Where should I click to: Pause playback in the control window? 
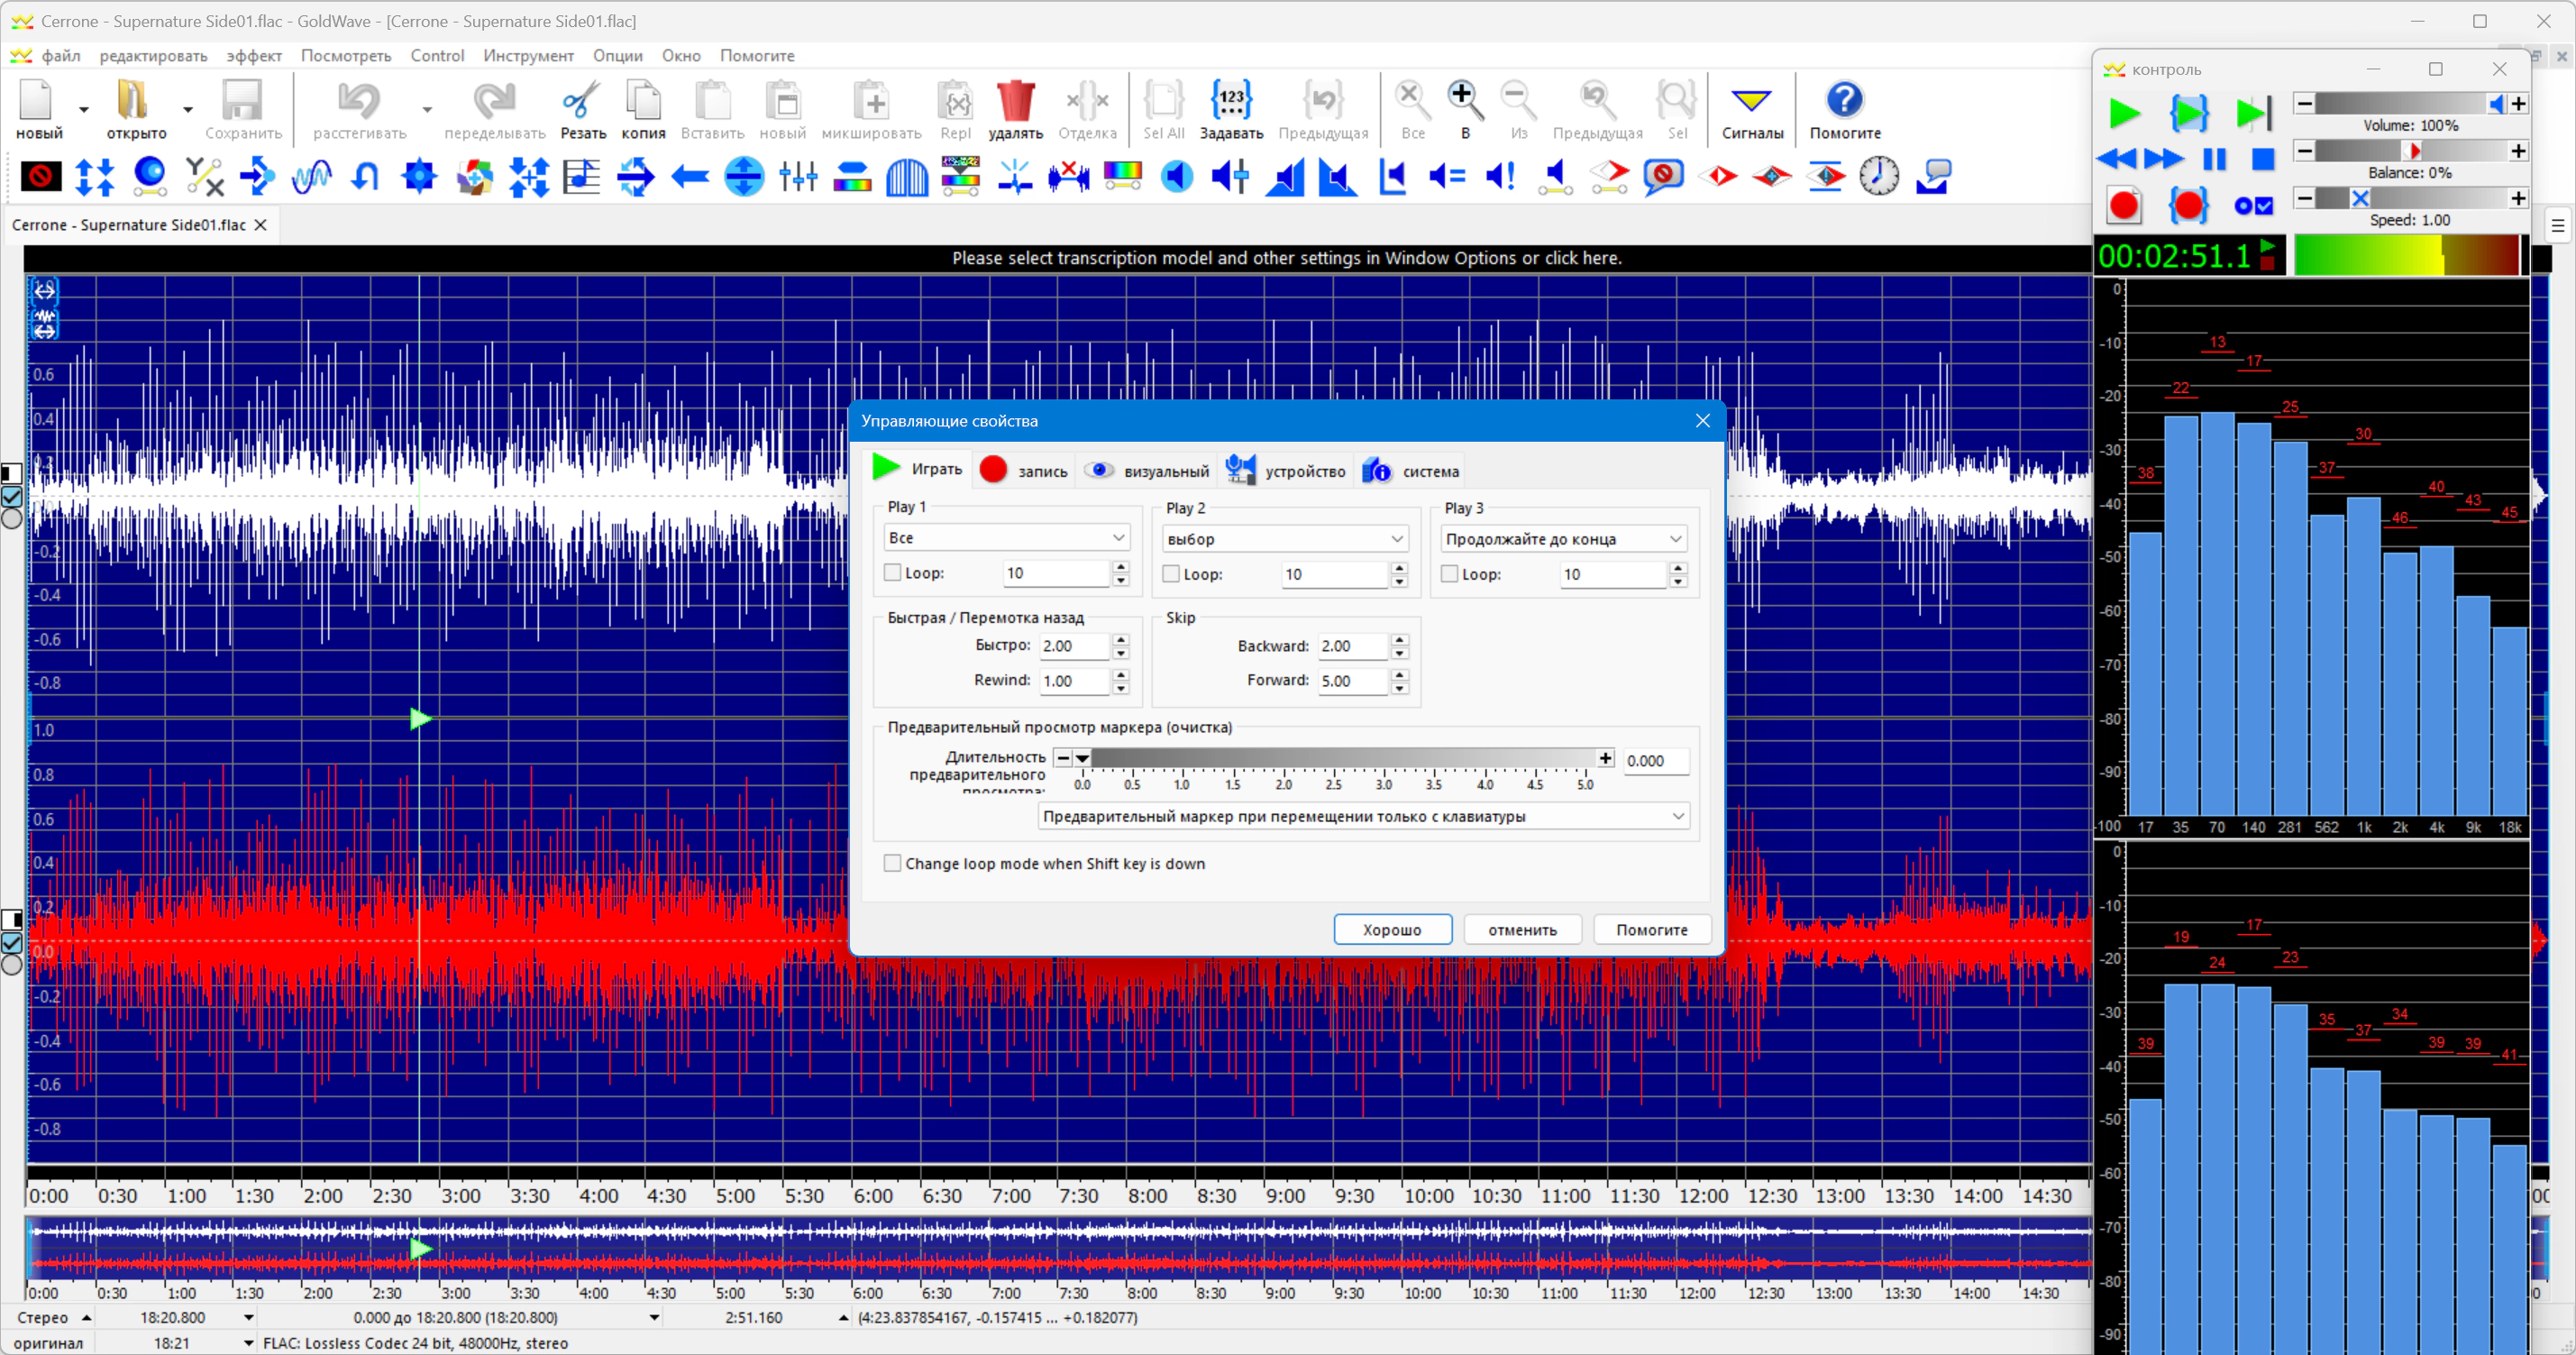(x=2215, y=159)
